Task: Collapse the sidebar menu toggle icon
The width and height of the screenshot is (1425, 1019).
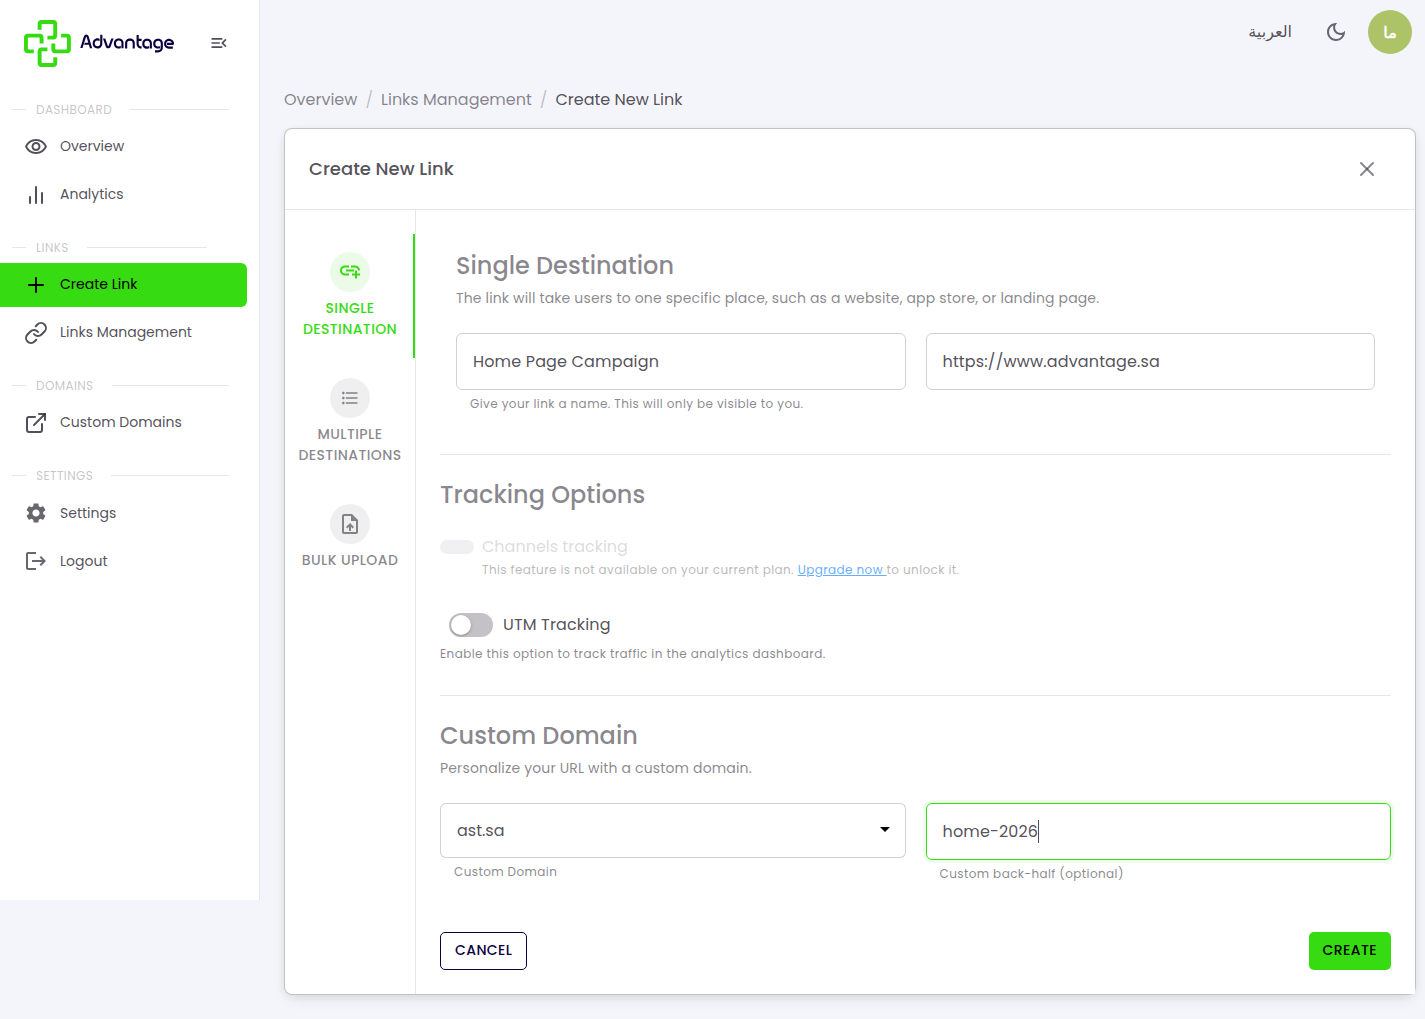Action: click(219, 43)
